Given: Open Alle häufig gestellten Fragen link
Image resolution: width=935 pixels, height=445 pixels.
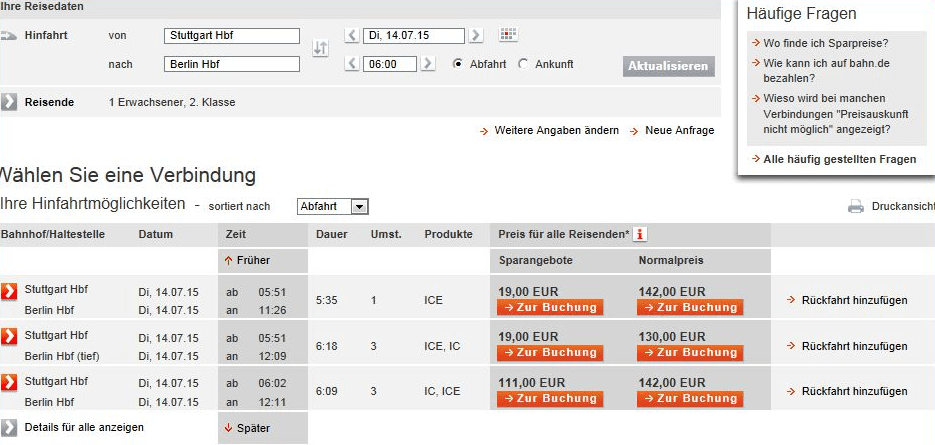Looking at the screenshot, I should [839, 159].
